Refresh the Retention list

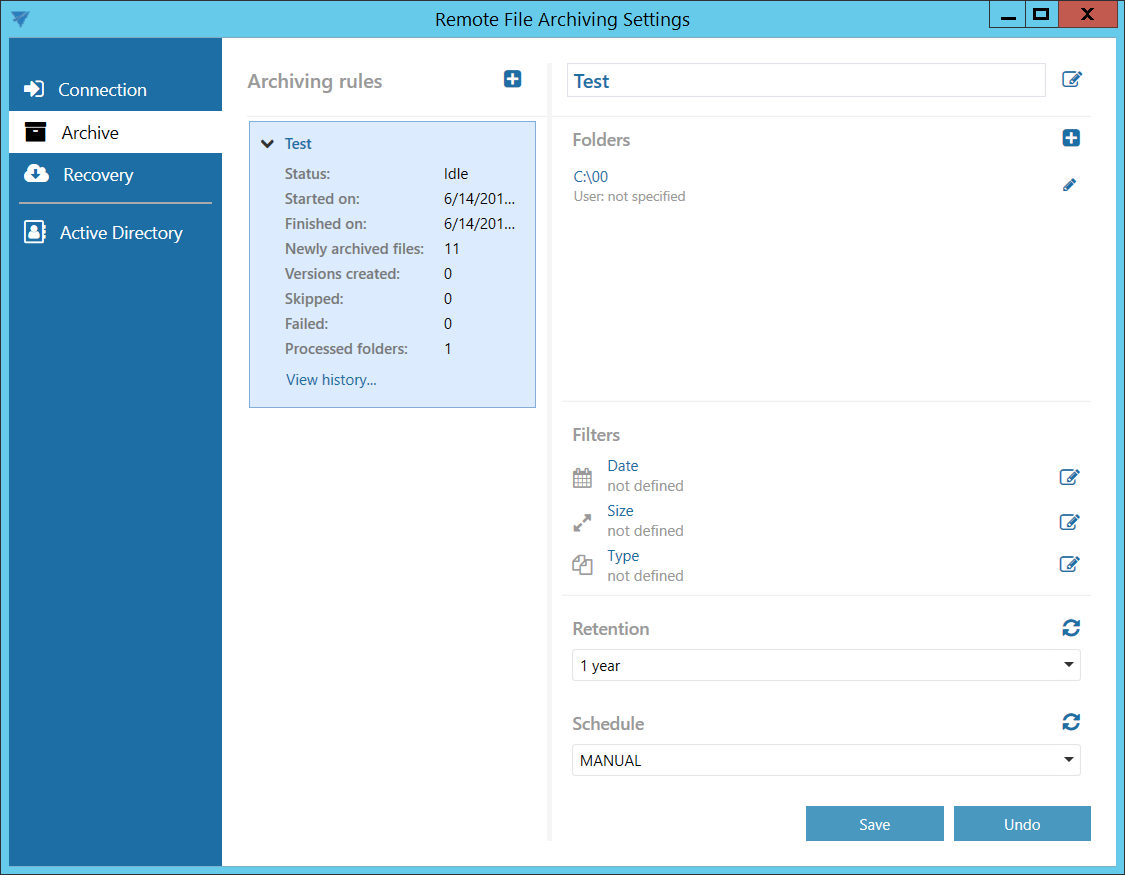(1071, 628)
